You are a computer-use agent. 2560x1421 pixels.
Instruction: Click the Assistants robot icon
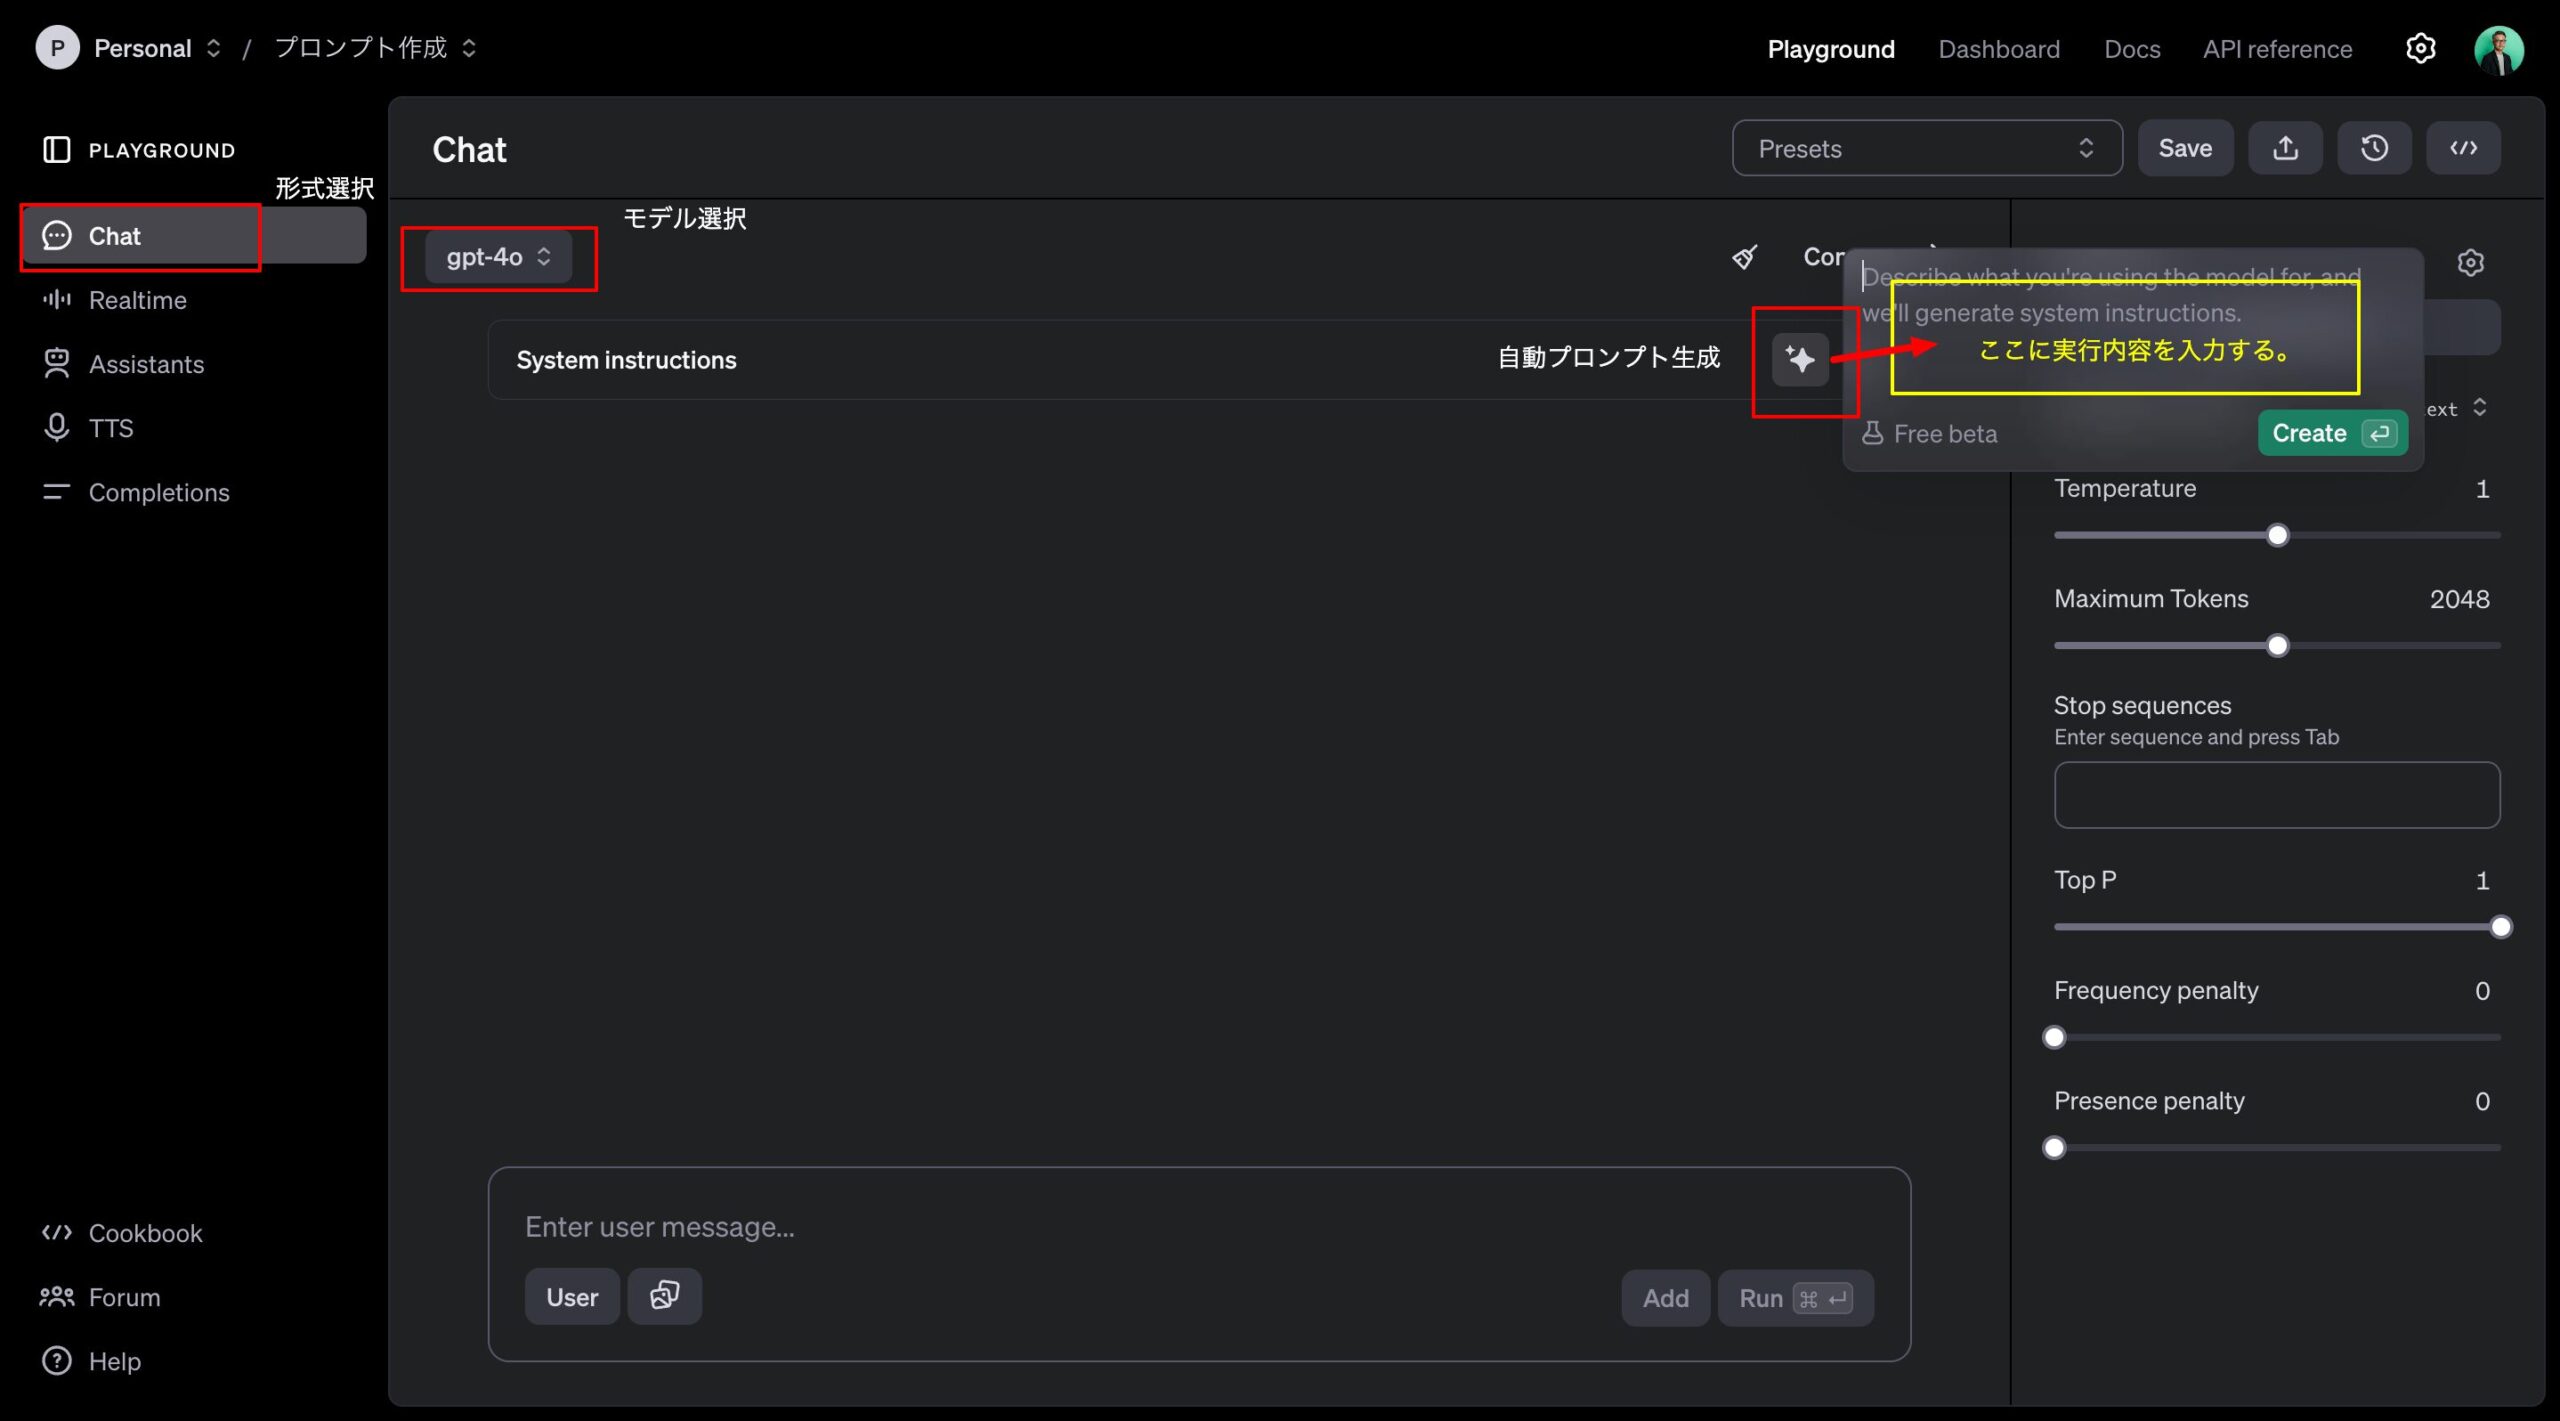(x=57, y=363)
